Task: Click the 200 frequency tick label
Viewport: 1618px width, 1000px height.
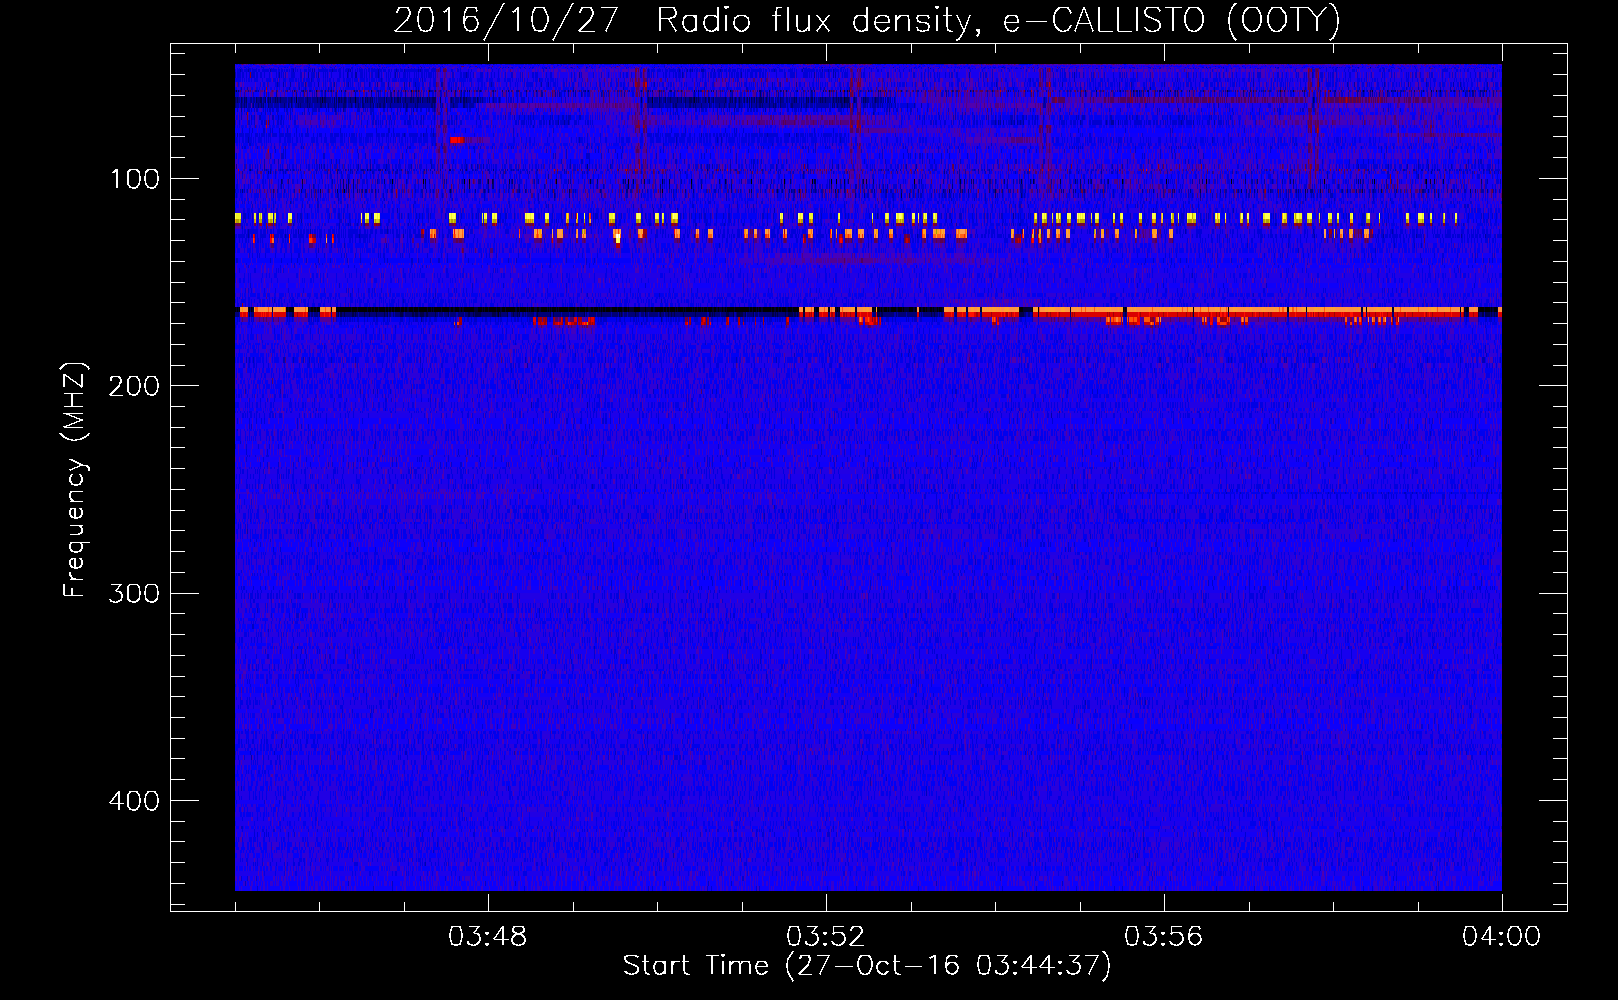Action: (x=134, y=386)
